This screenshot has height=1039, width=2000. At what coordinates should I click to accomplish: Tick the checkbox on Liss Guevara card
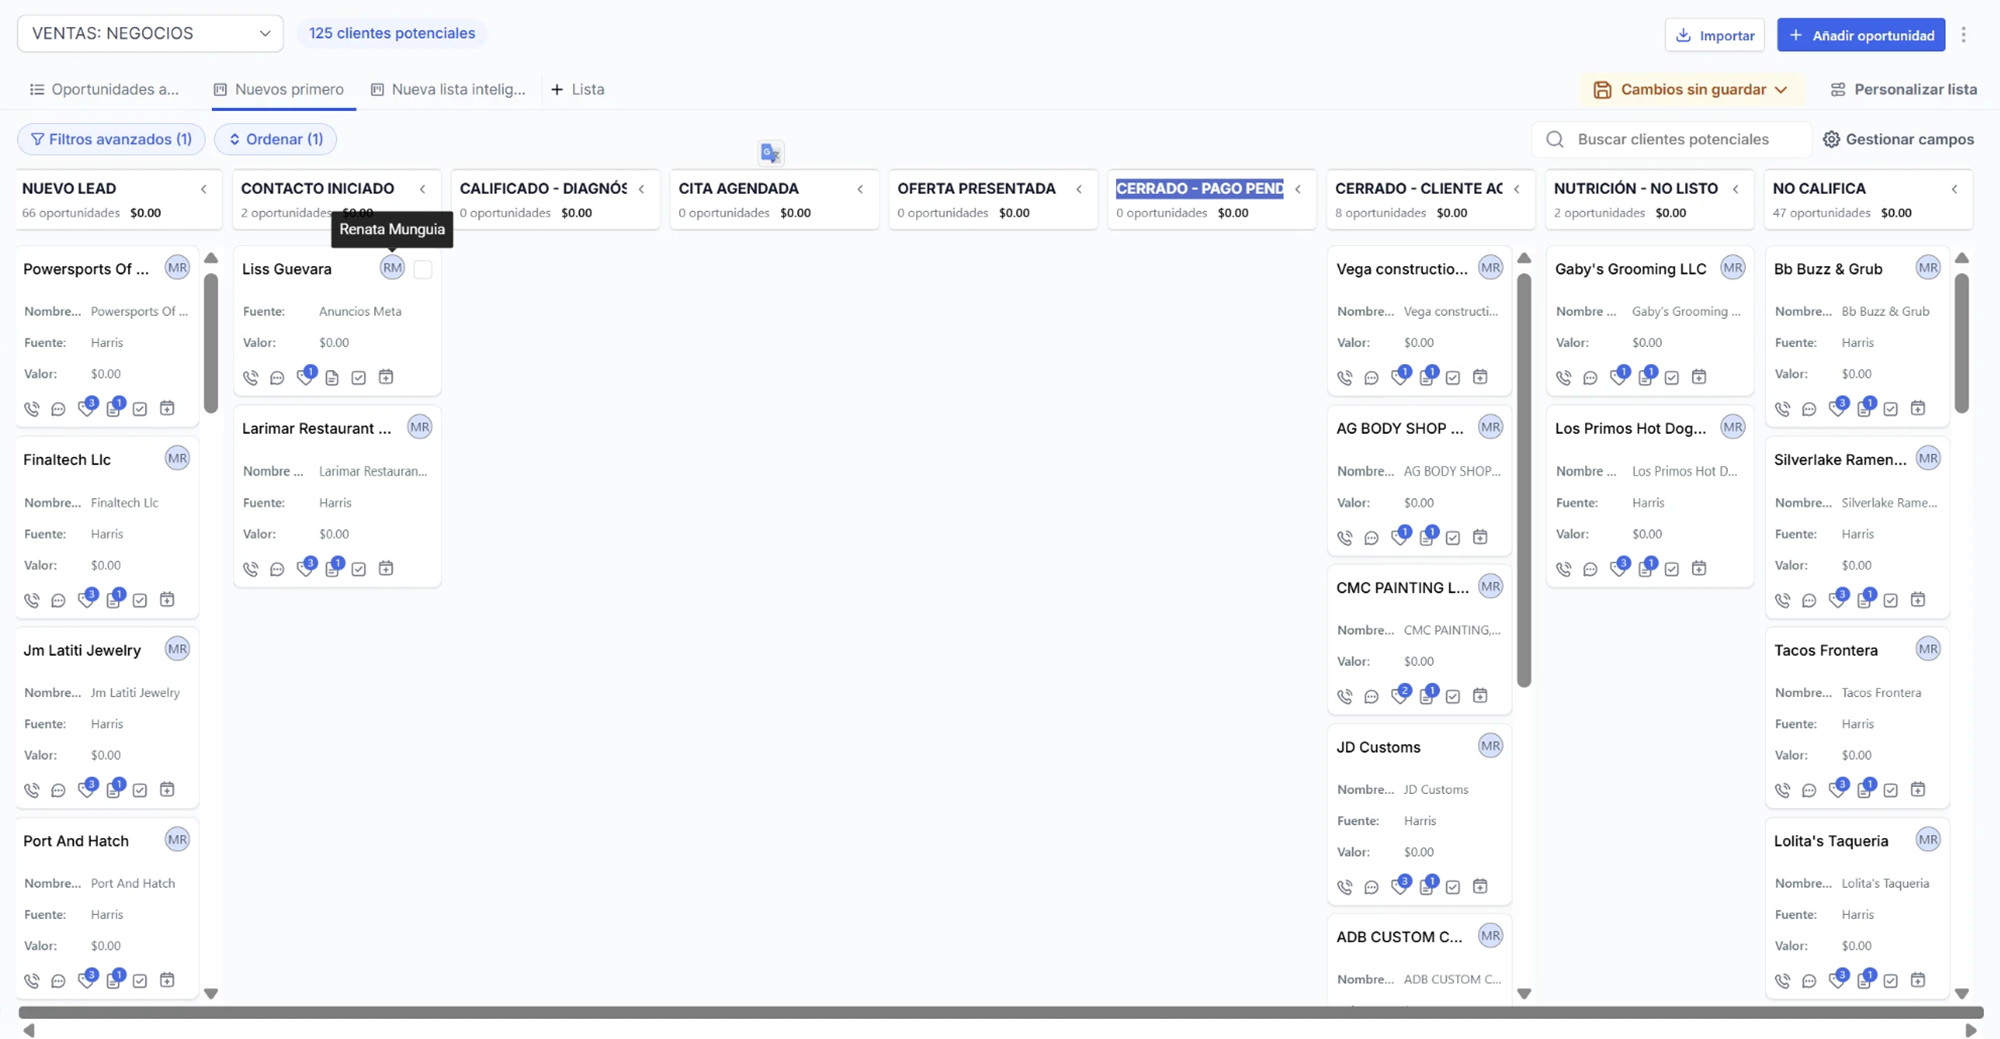tap(423, 269)
